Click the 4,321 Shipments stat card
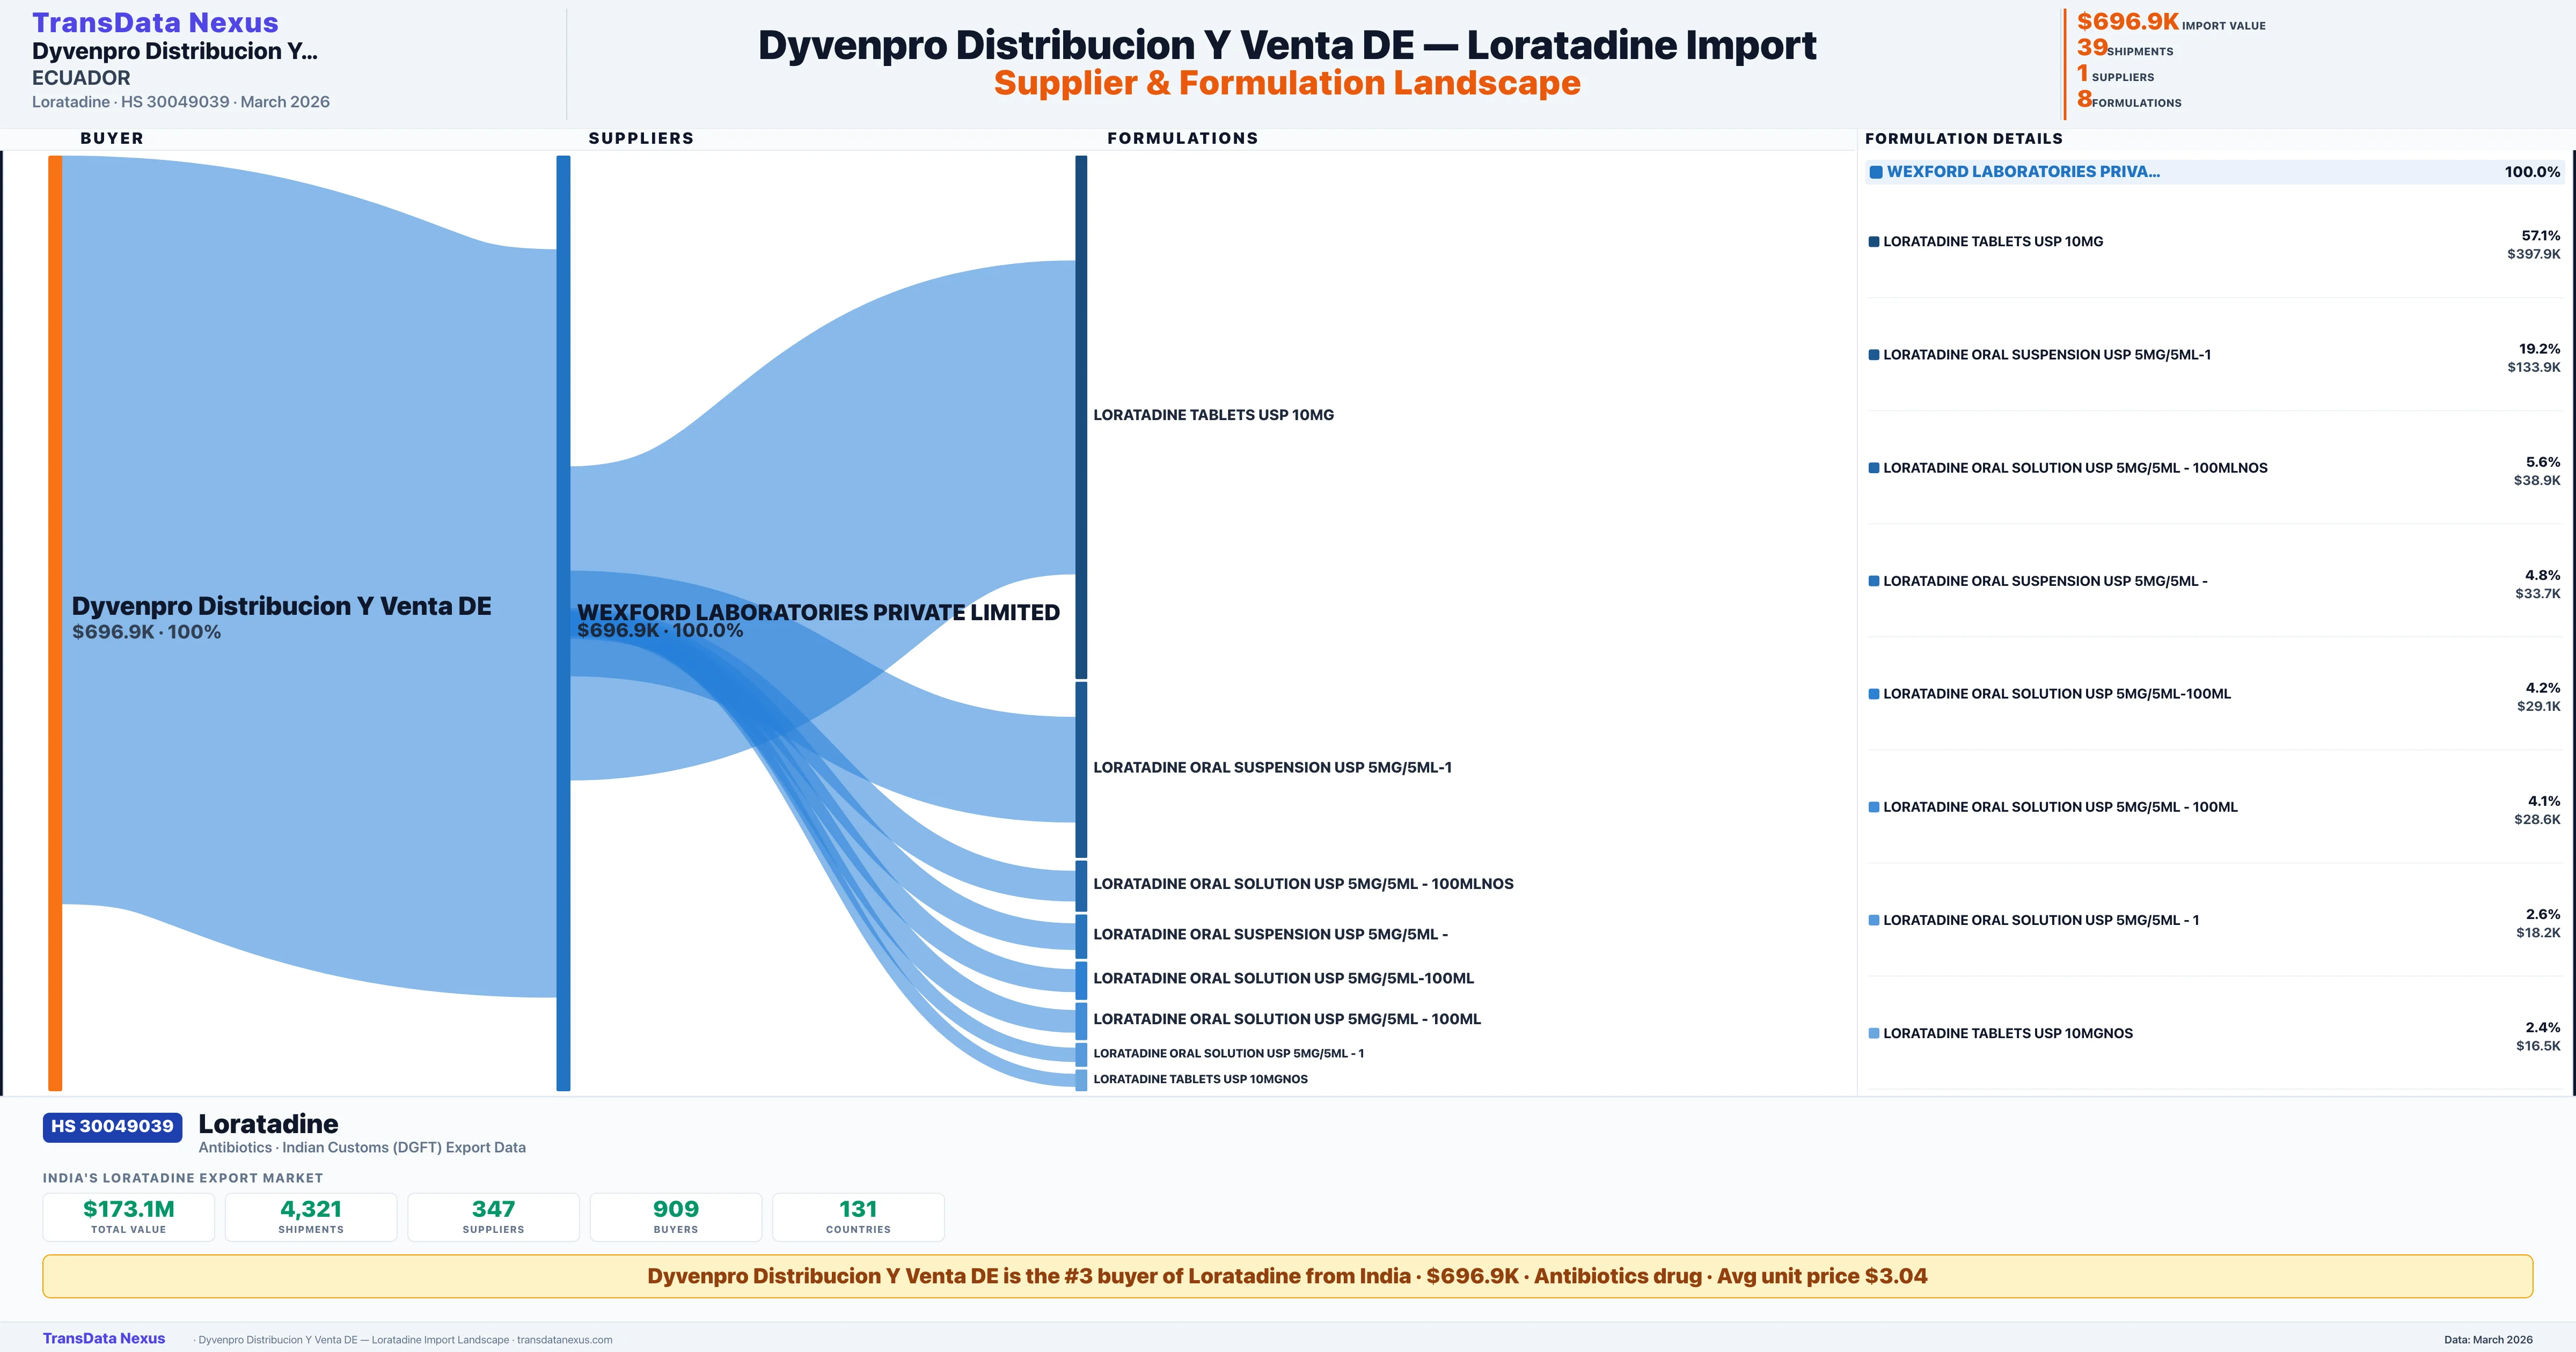This screenshot has width=2576, height=1352. pyautogui.click(x=311, y=1216)
